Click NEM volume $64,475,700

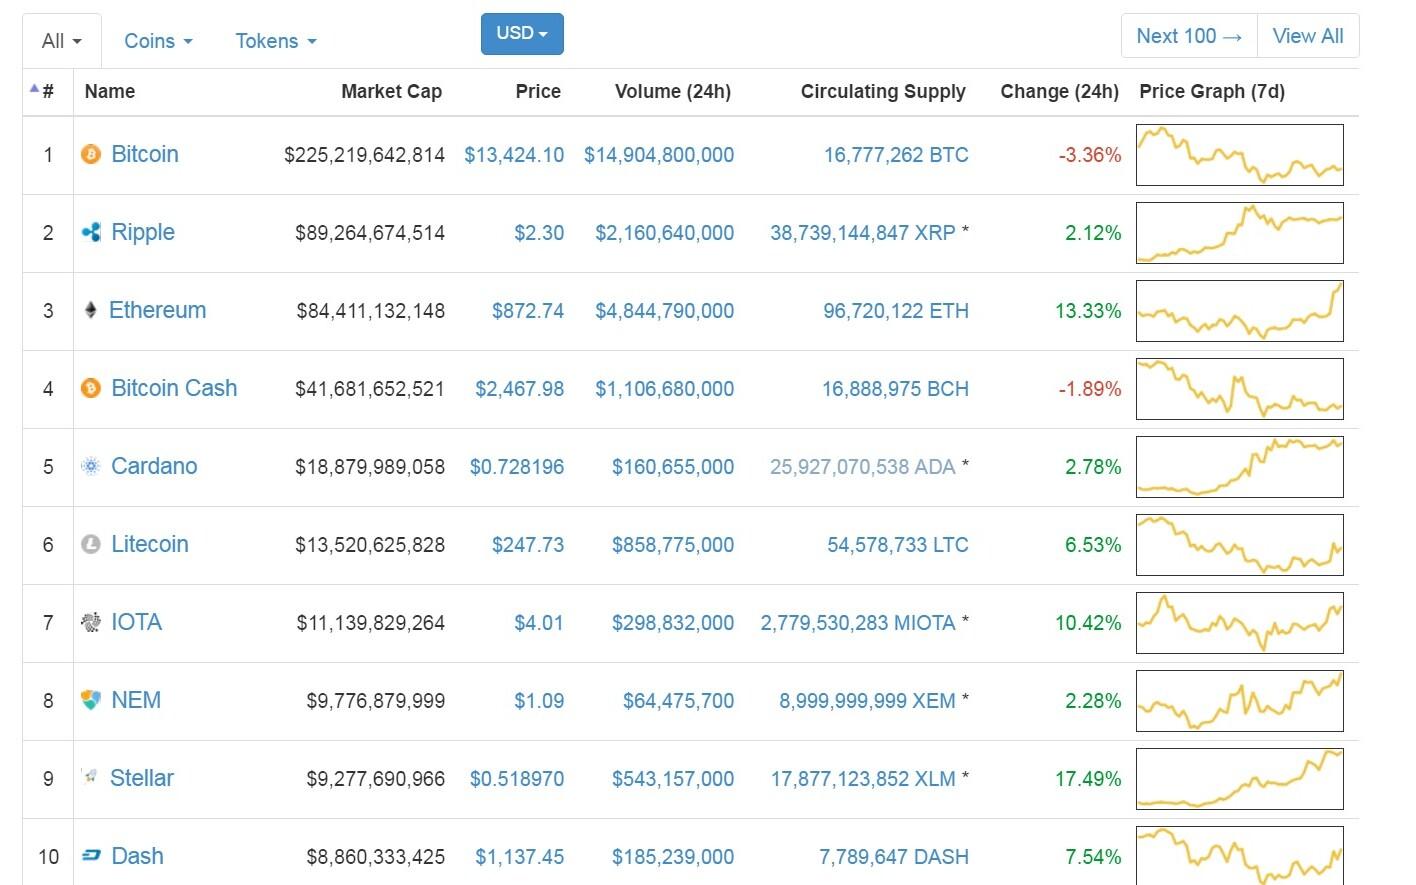[678, 701]
